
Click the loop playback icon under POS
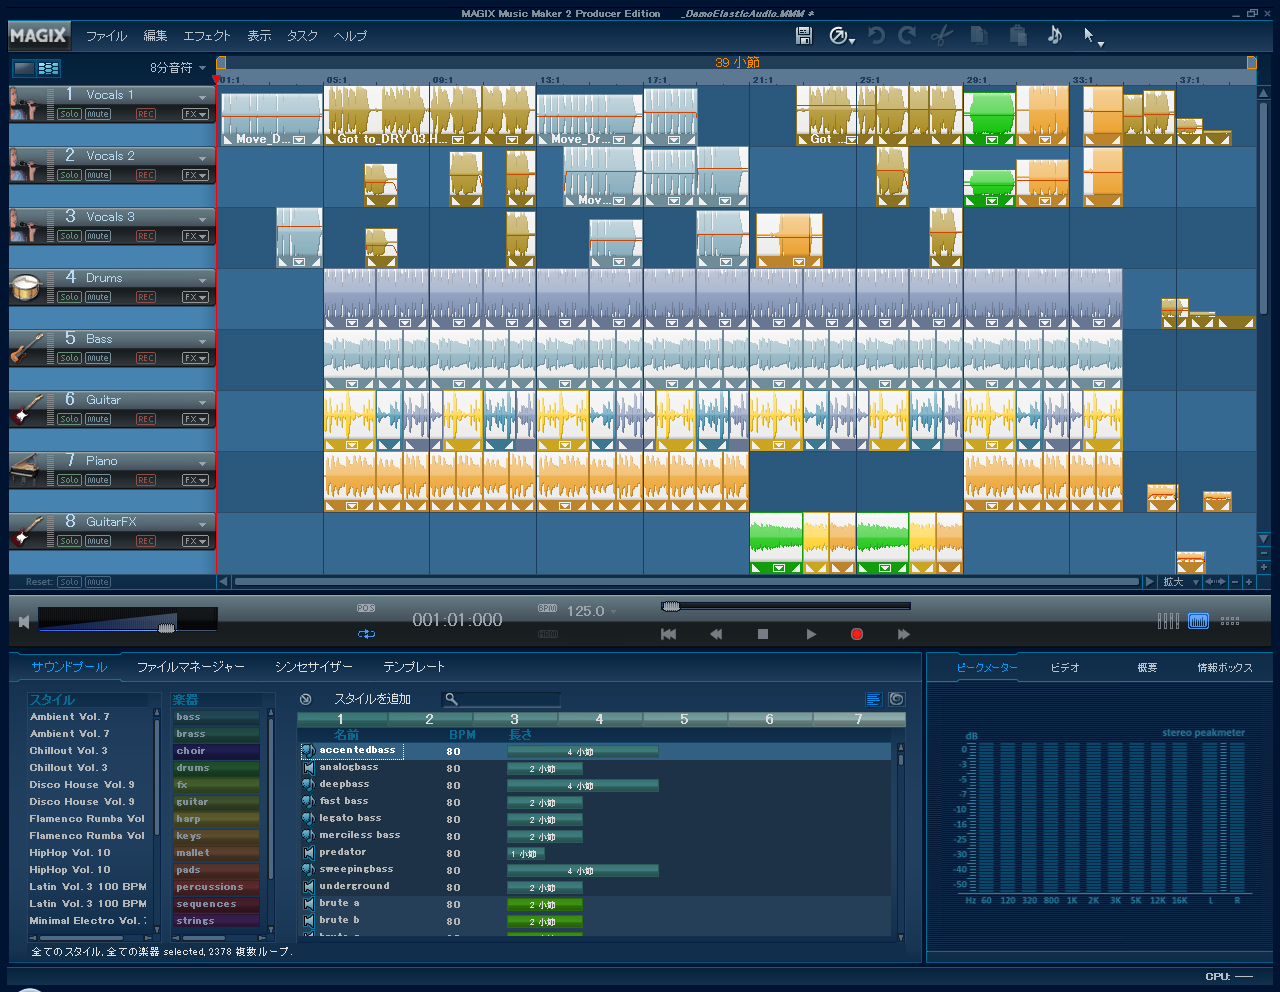click(366, 634)
